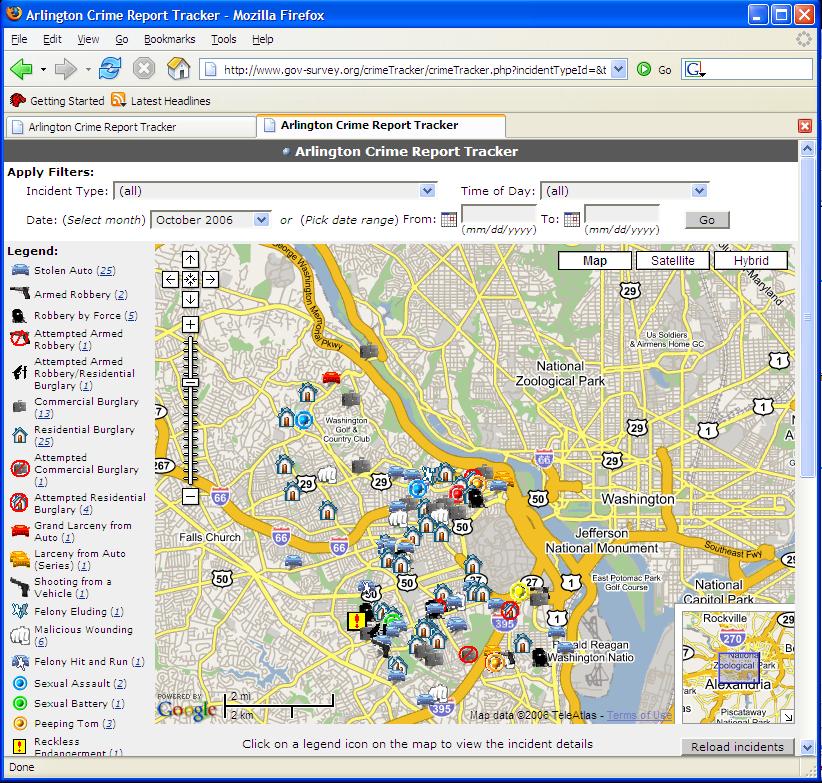This screenshot has height=783, width=822.
Task: Open the From date calendar picker
Action: pyautogui.click(x=449, y=220)
